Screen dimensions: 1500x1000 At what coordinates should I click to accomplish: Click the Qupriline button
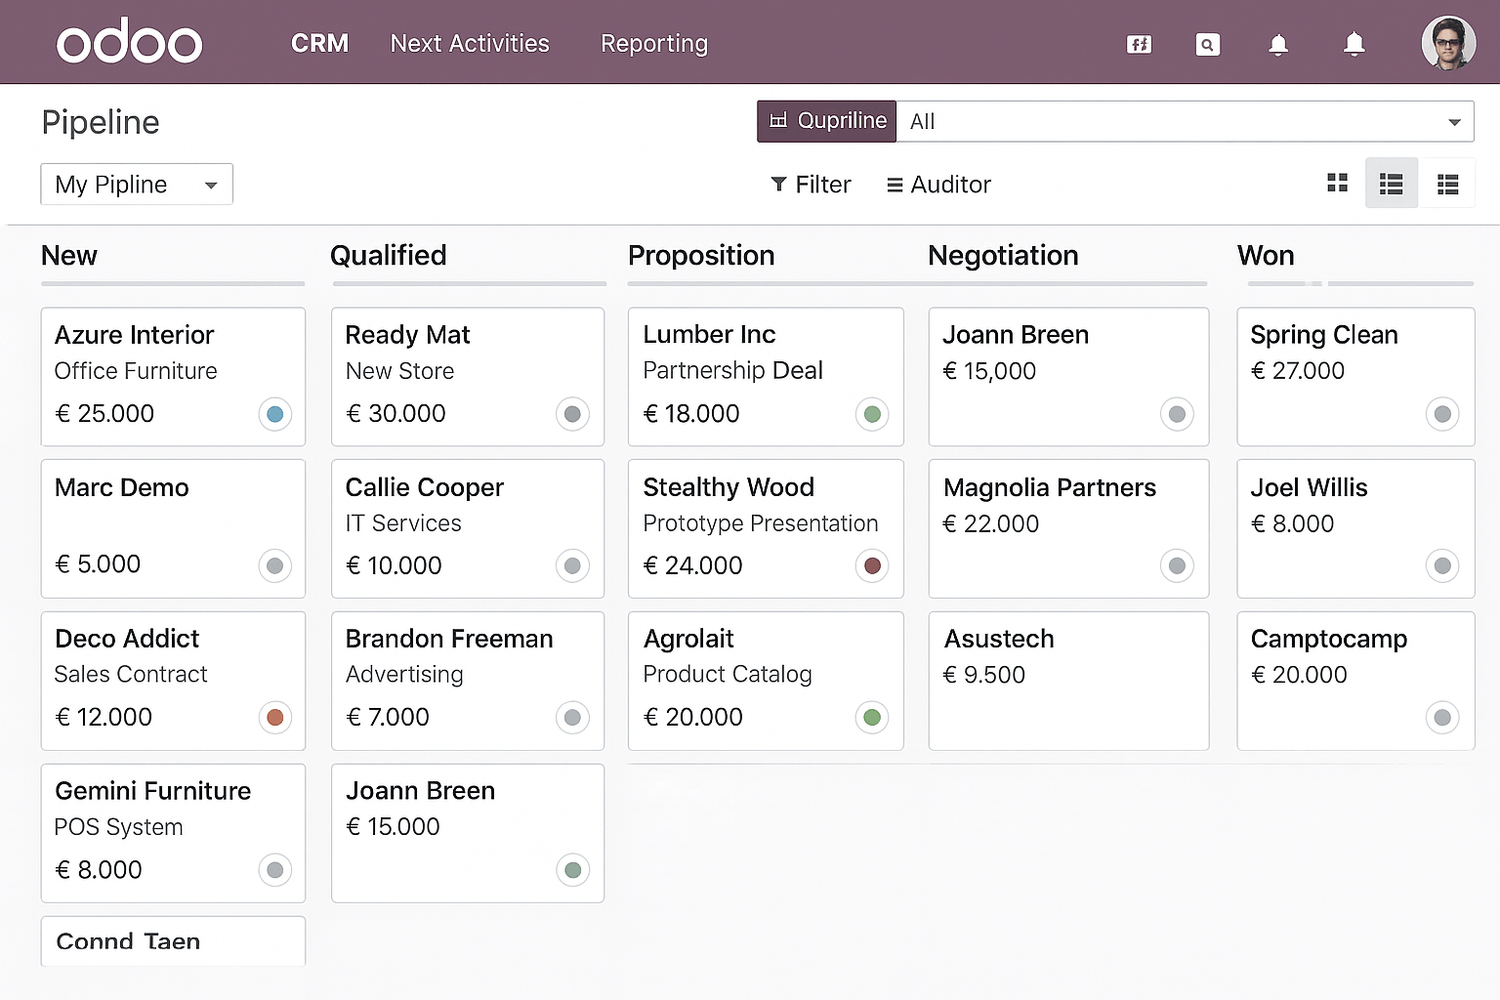(x=827, y=121)
